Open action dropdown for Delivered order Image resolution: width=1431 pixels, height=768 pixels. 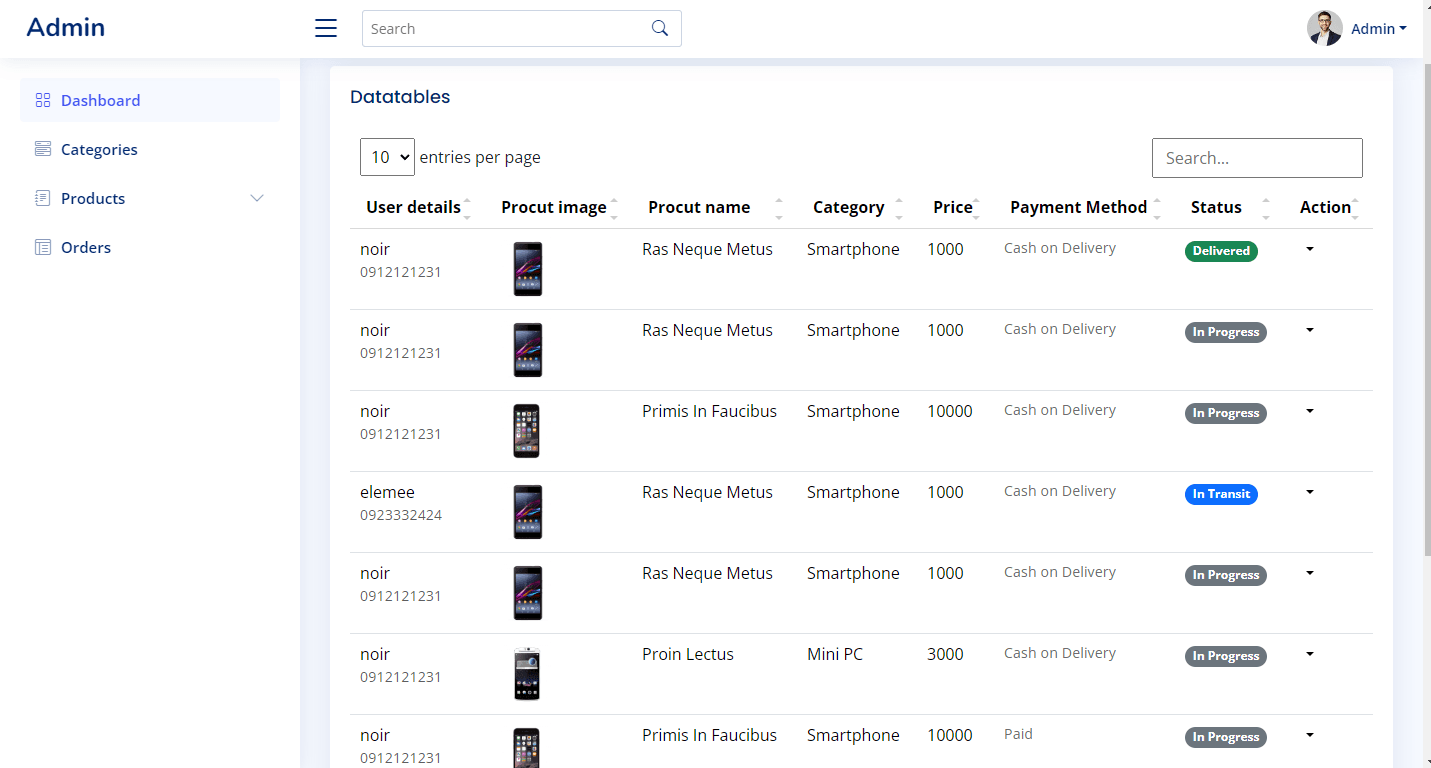pyautogui.click(x=1310, y=249)
